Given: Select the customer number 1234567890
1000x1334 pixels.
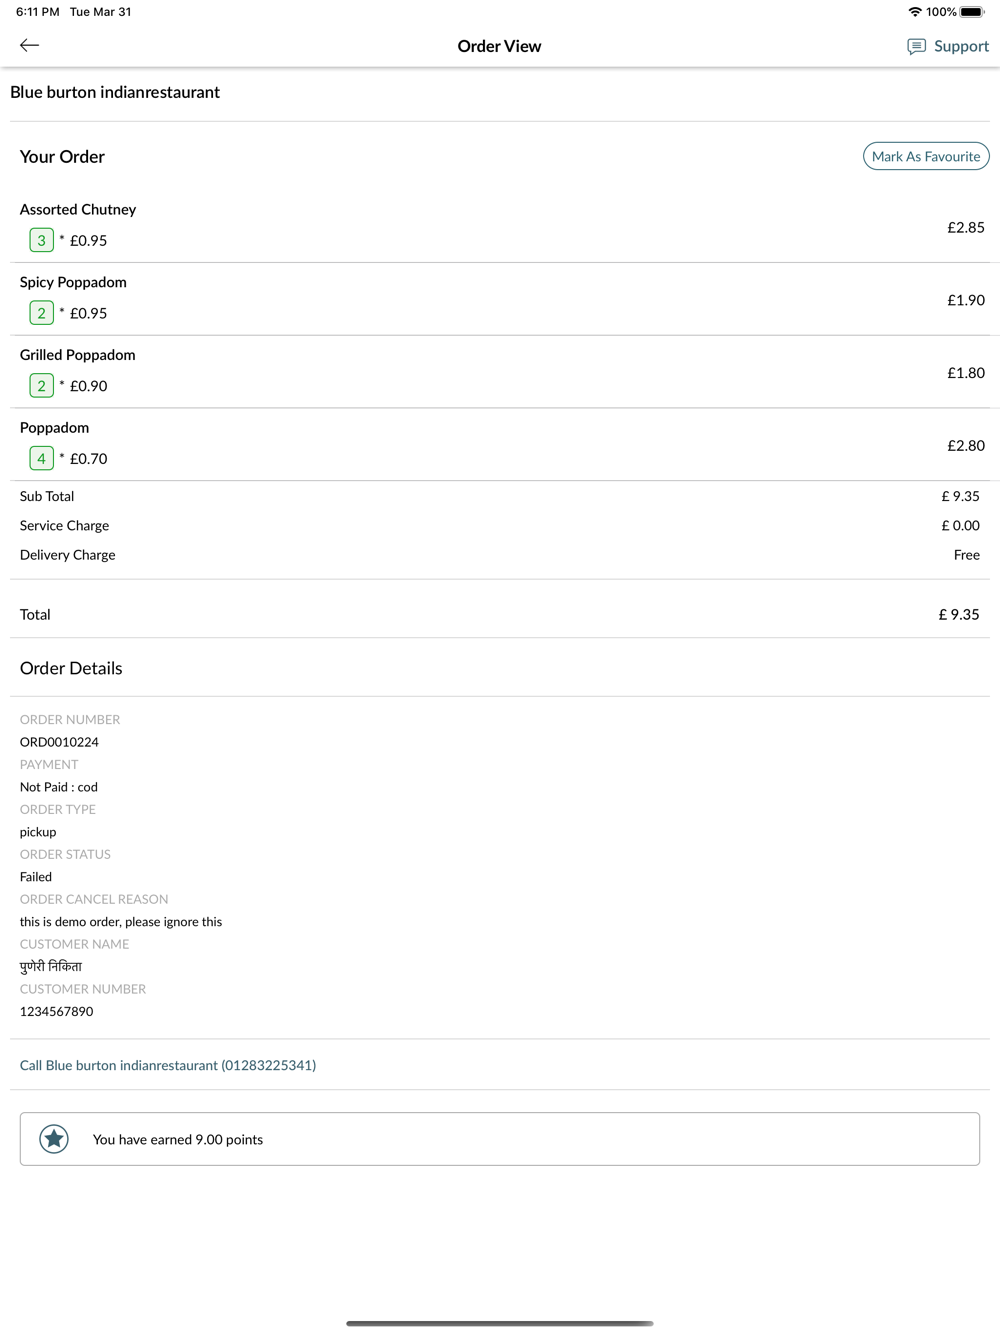Looking at the screenshot, I should [57, 1011].
